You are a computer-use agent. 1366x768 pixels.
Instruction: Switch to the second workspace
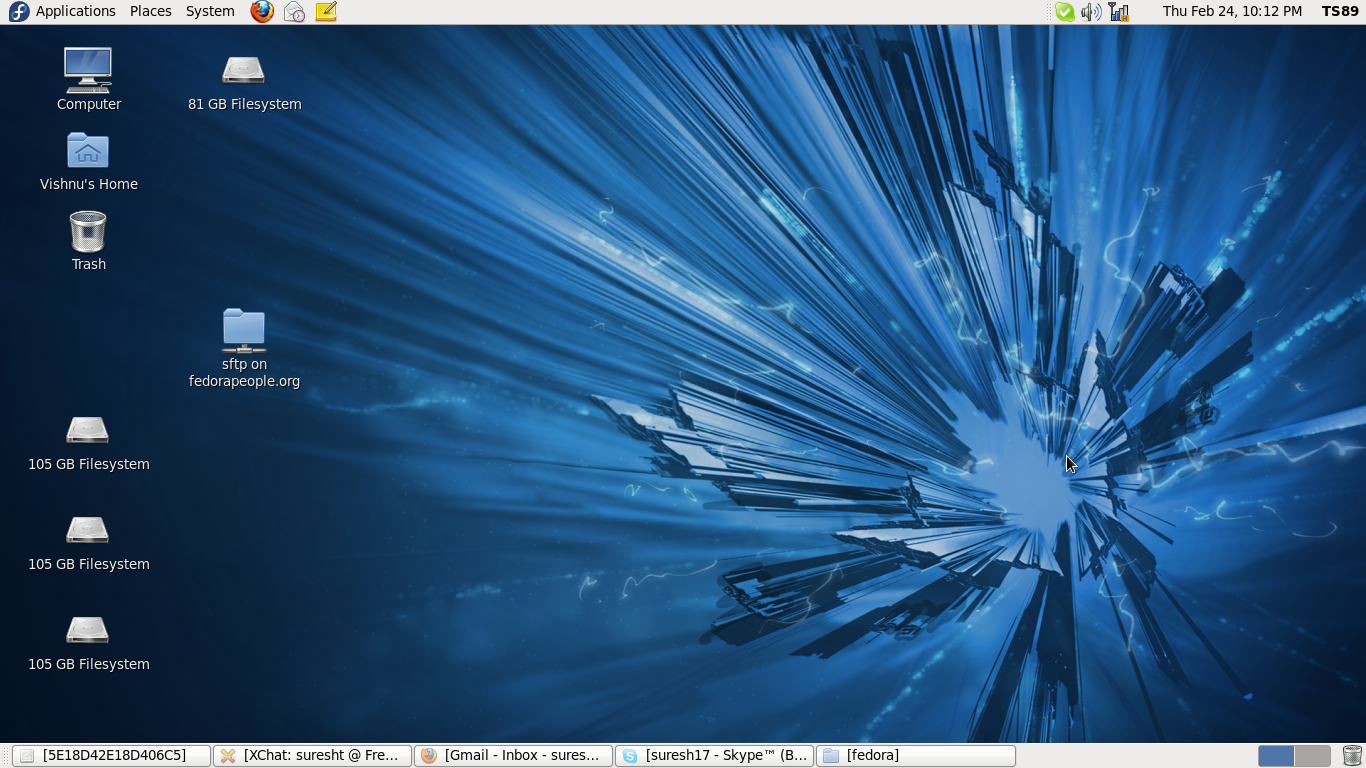1312,756
